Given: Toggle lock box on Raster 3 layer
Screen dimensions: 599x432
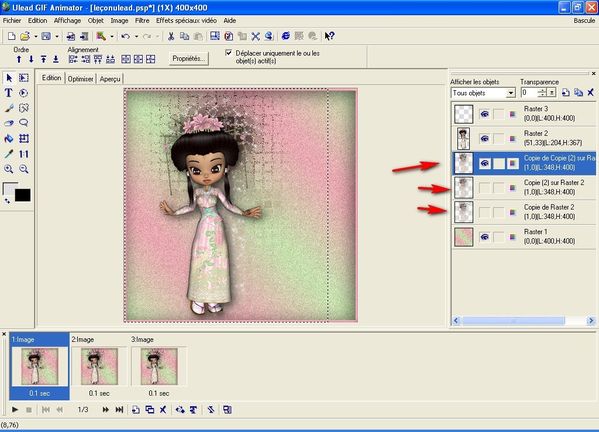Looking at the screenshot, I should pyautogui.click(x=499, y=114).
